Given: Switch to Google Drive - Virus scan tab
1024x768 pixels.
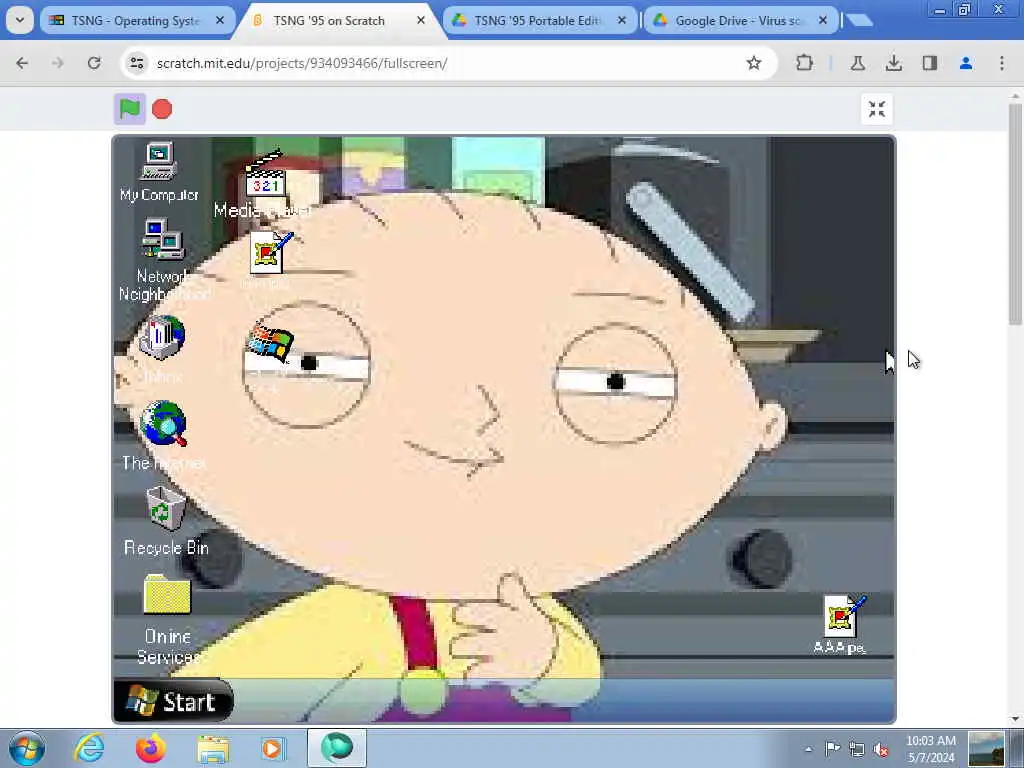Looking at the screenshot, I should click(x=738, y=21).
